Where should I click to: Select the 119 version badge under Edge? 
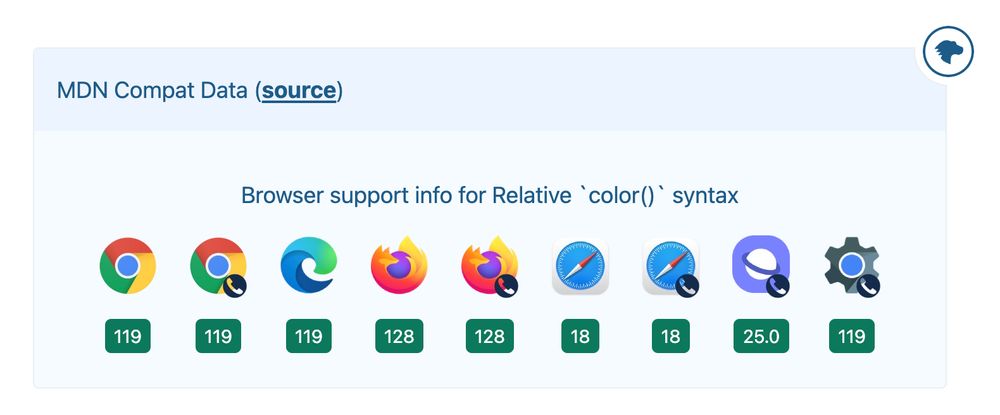pyautogui.click(x=309, y=336)
